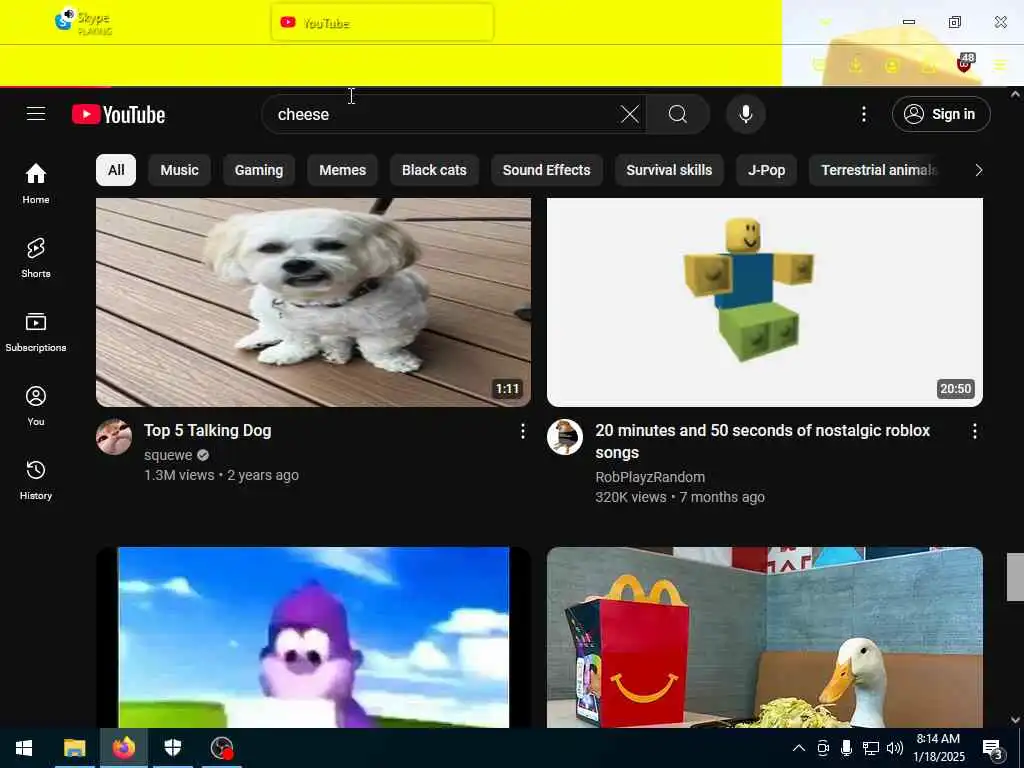
Task: Open the Firefox application menu
Action: coord(1000,65)
